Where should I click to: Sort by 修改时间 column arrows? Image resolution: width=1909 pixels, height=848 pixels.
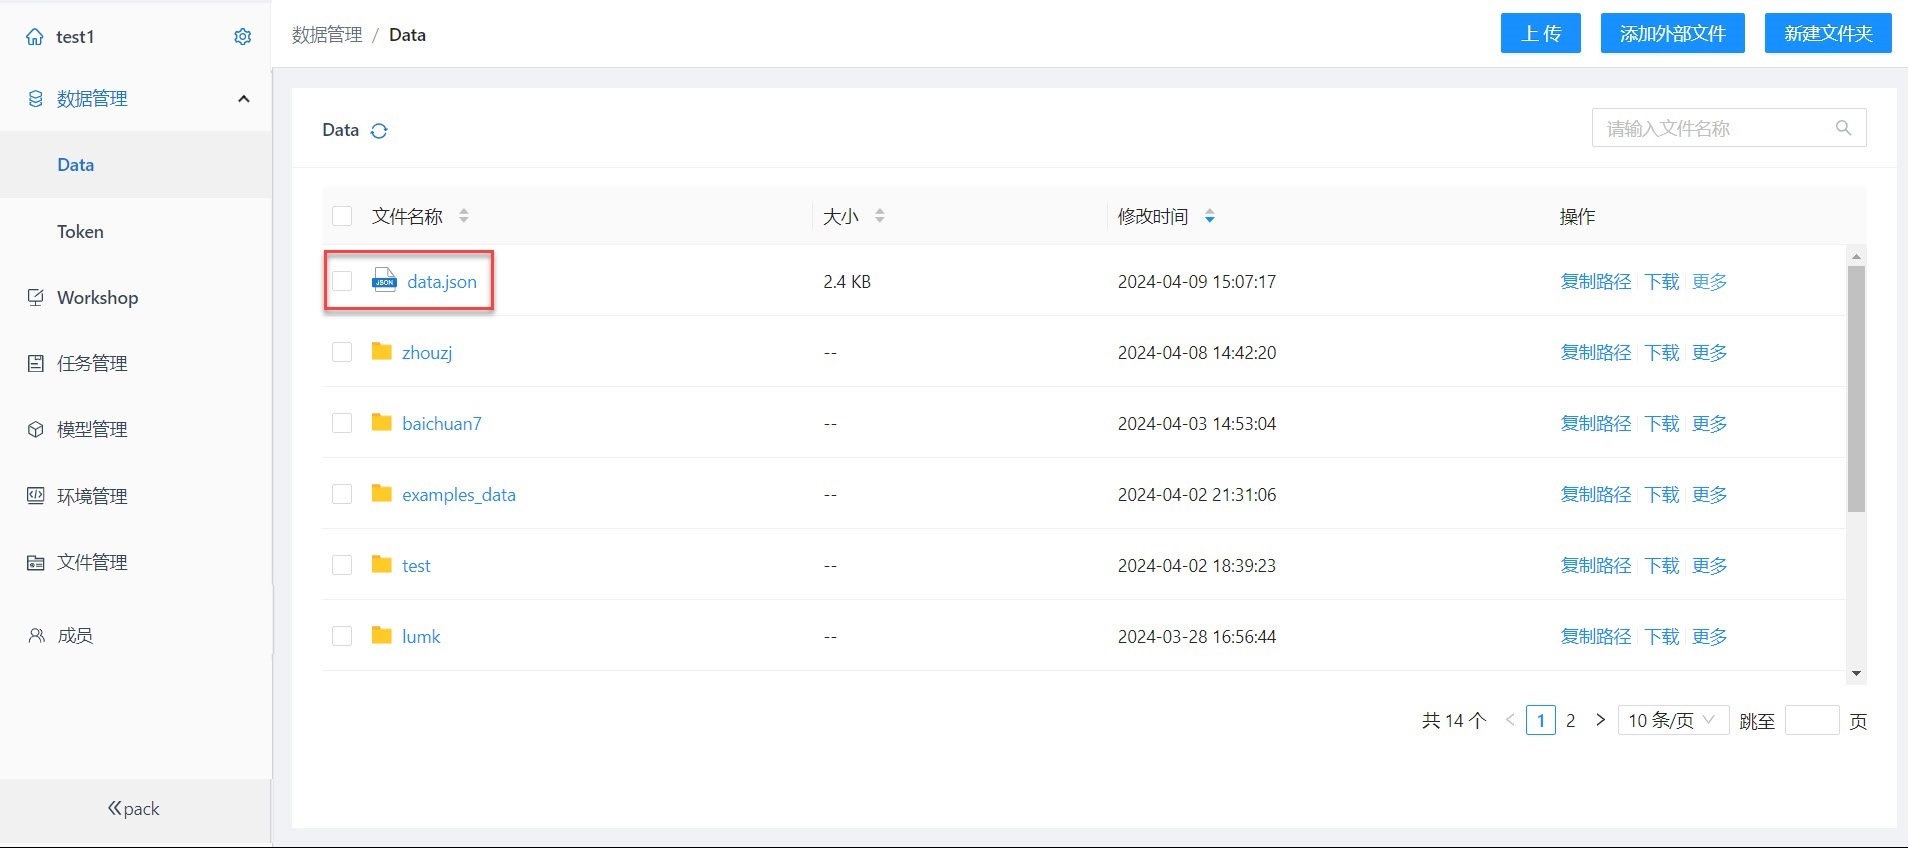click(x=1209, y=216)
